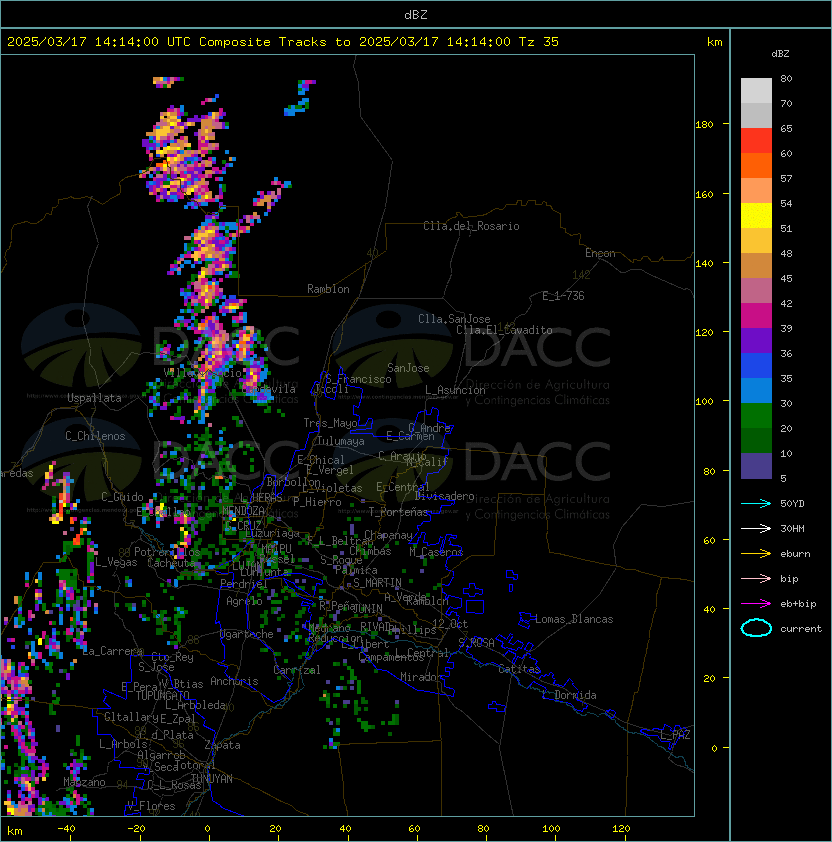Screen dimensions: 832x842
Task: Click the 'Clla.del_Rosario' map label
Action: pyautogui.click(x=471, y=226)
